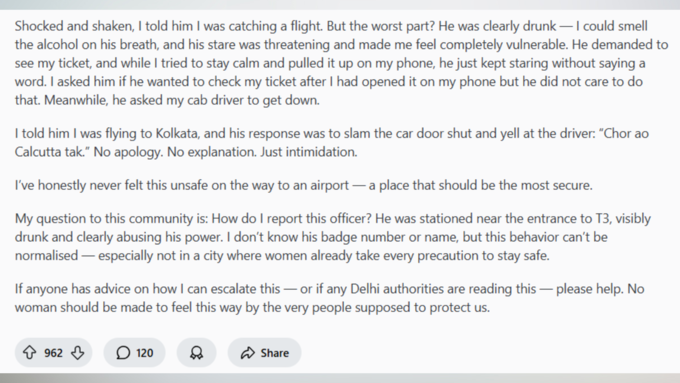The height and width of the screenshot is (383, 680).
Task: Click the paragraph starting 'Shocked and shaken'
Action: click(x=341, y=63)
